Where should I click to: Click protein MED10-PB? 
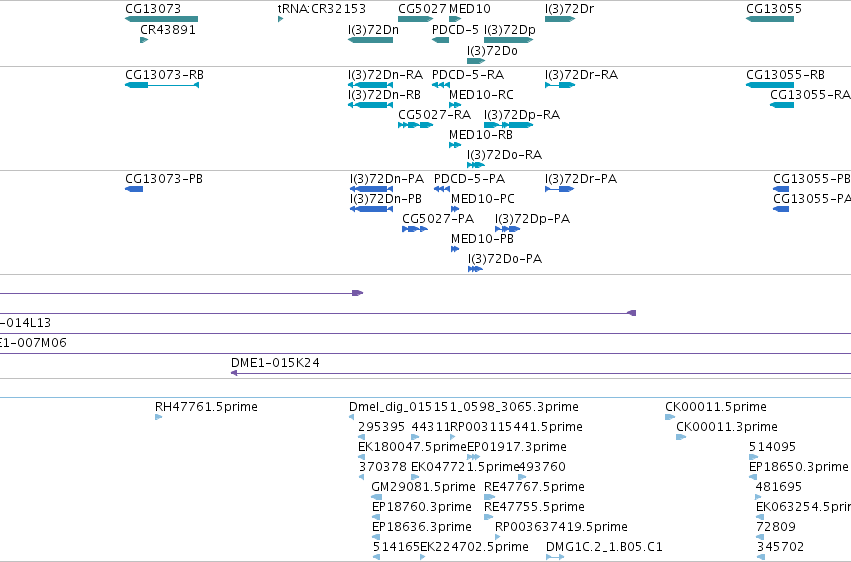coord(455,249)
